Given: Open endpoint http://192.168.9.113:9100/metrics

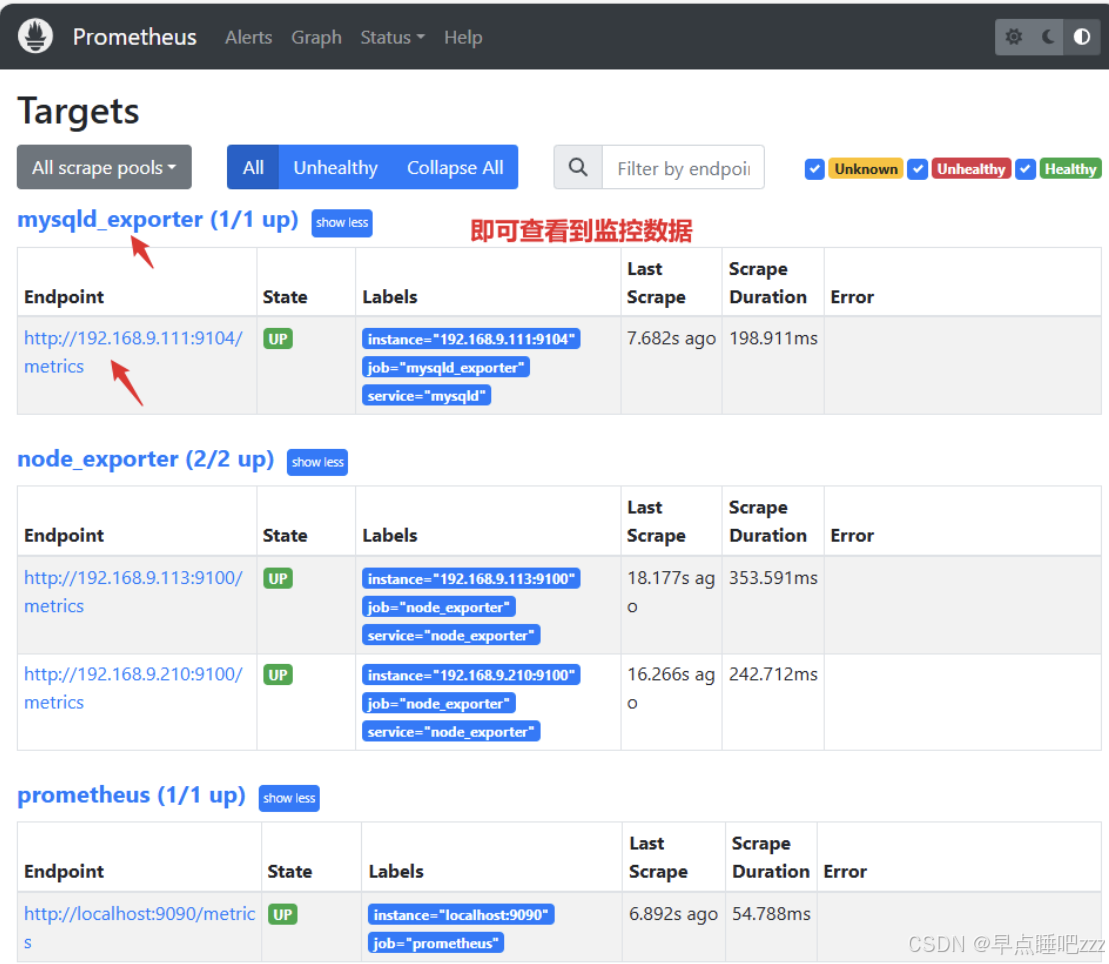Looking at the screenshot, I should pos(133,592).
